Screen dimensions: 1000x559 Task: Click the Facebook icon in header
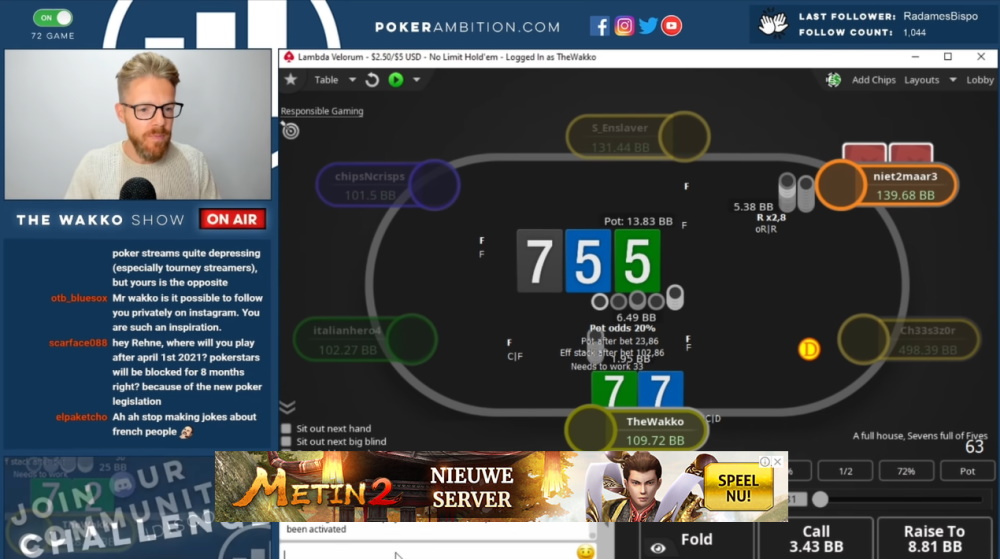coord(599,26)
